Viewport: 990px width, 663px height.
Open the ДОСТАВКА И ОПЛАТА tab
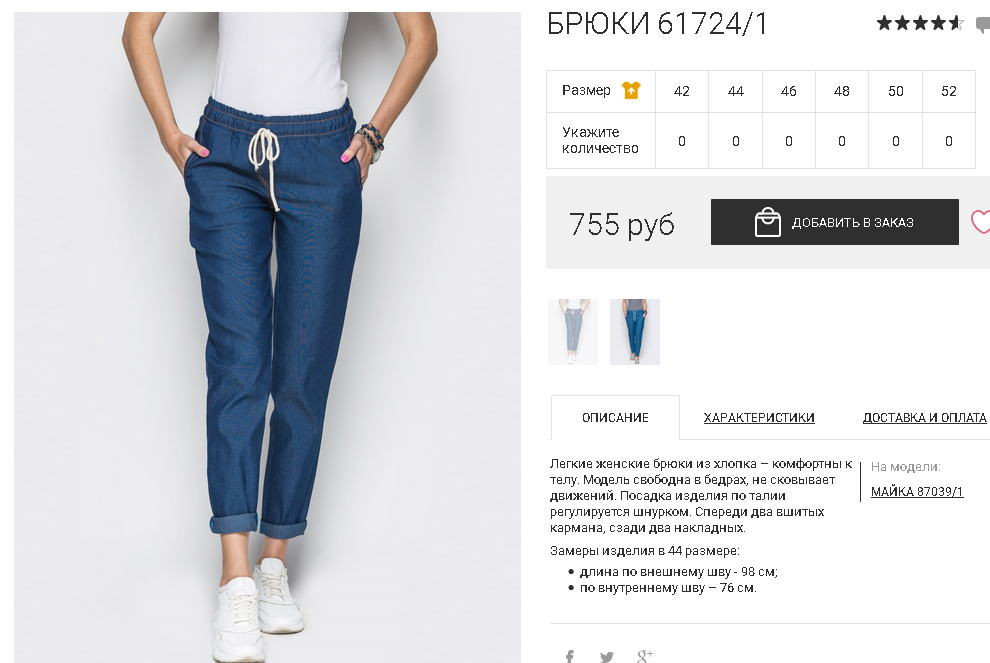click(x=924, y=417)
